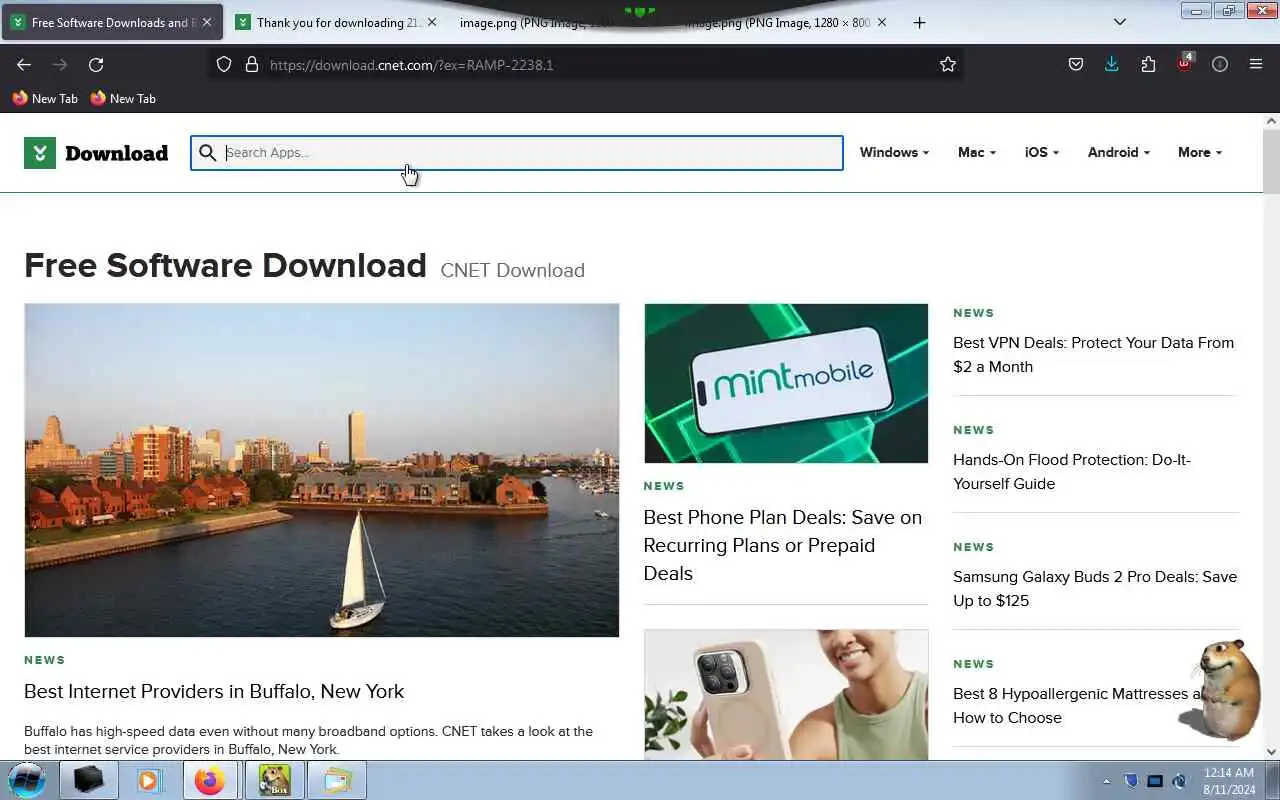Screen dimensions: 1280x800
Task: Open first New Tab bookmark
Action: (44, 98)
